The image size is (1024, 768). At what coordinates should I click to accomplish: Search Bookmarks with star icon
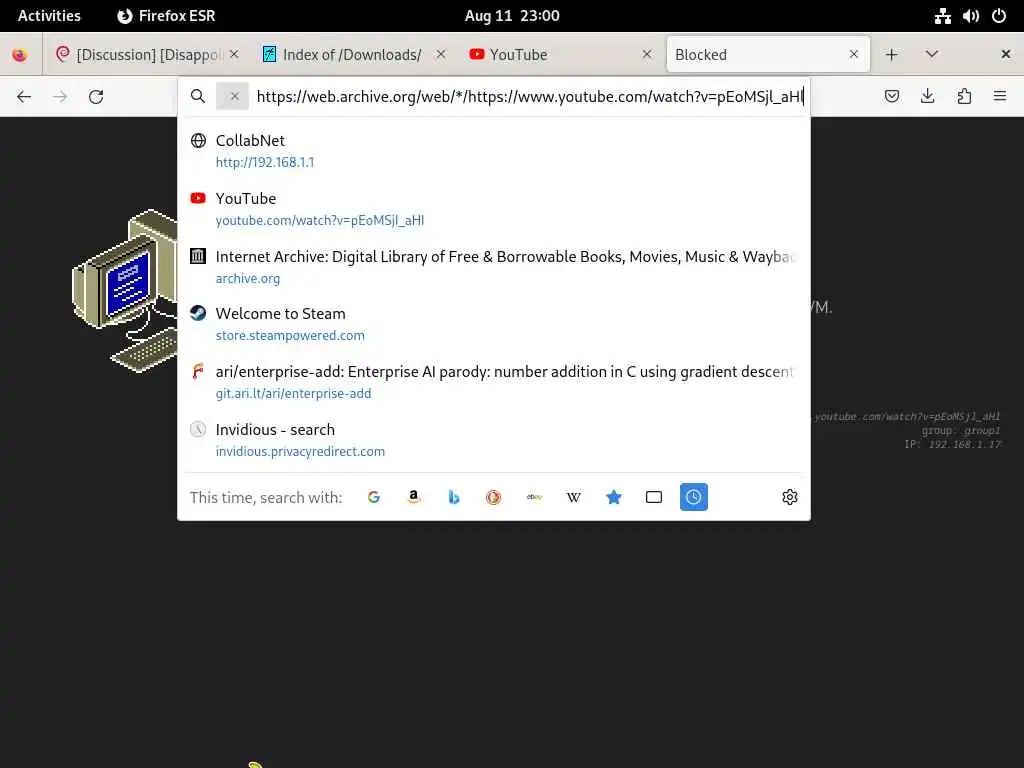(x=614, y=498)
